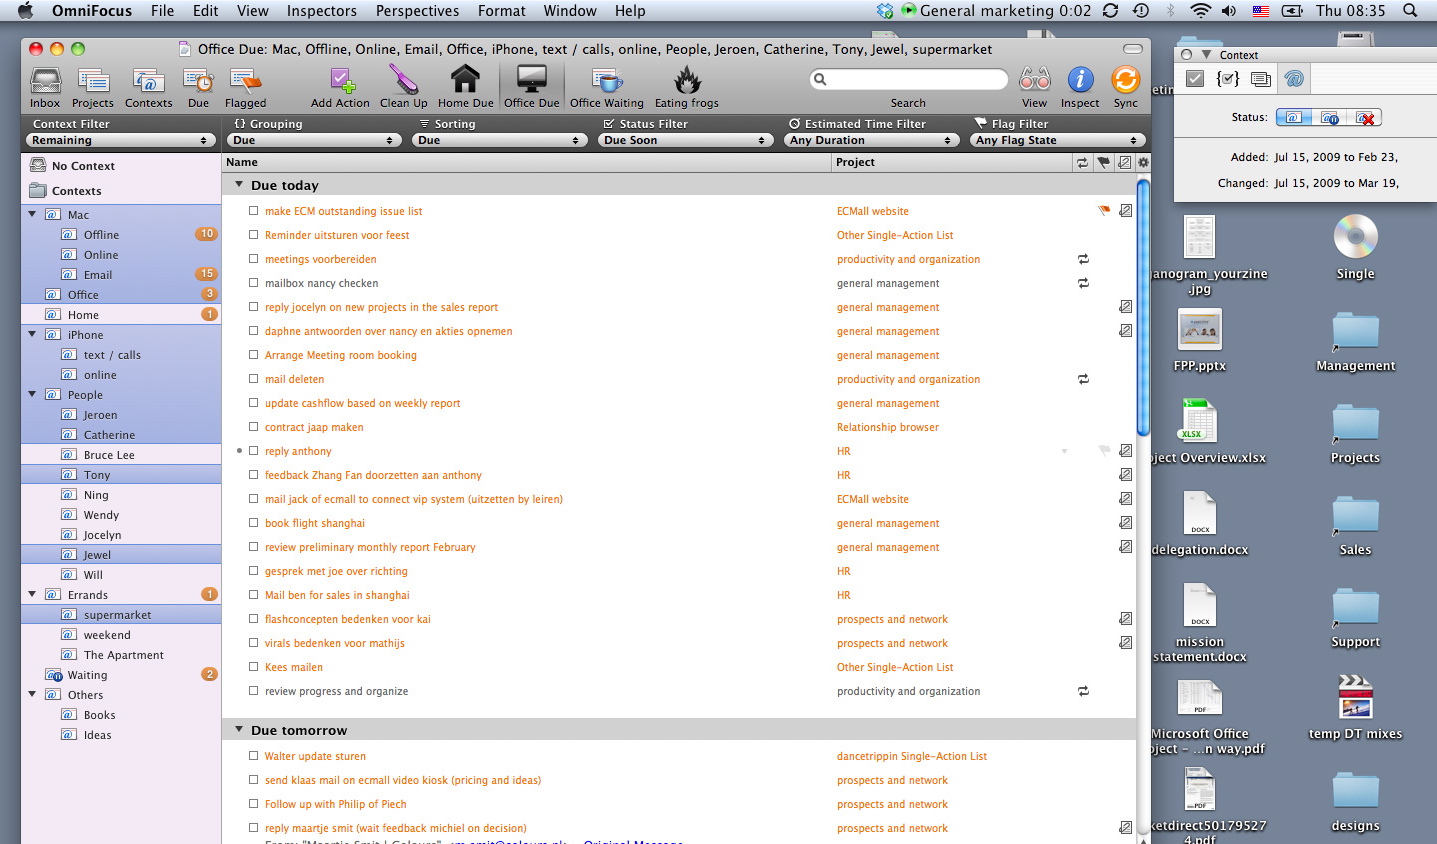Select No Context in sidebar
This screenshot has height=844, width=1437.
(121, 166)
